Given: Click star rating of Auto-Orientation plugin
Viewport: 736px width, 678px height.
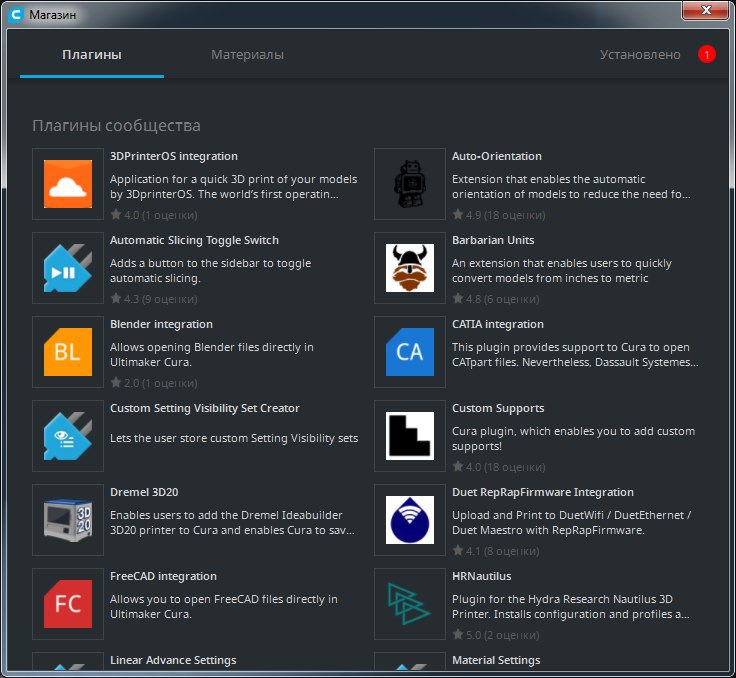Looking at the screenshot, I should click(498, 215).
